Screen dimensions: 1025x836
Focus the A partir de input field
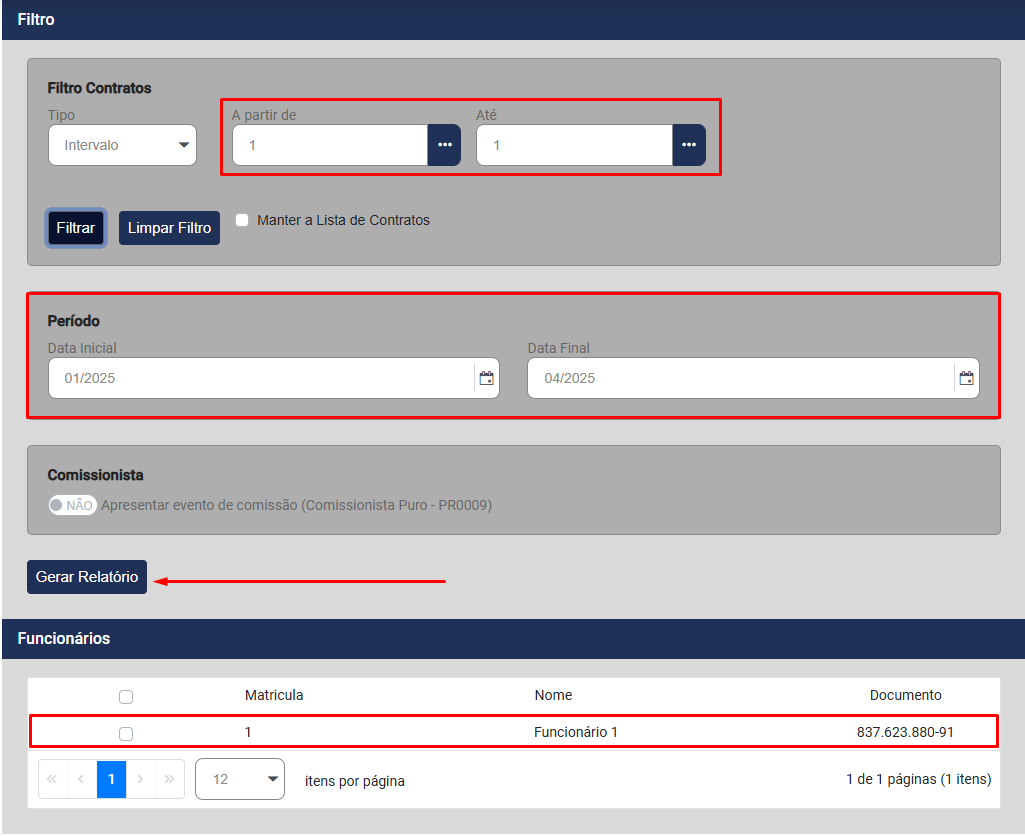click(330, 145)
